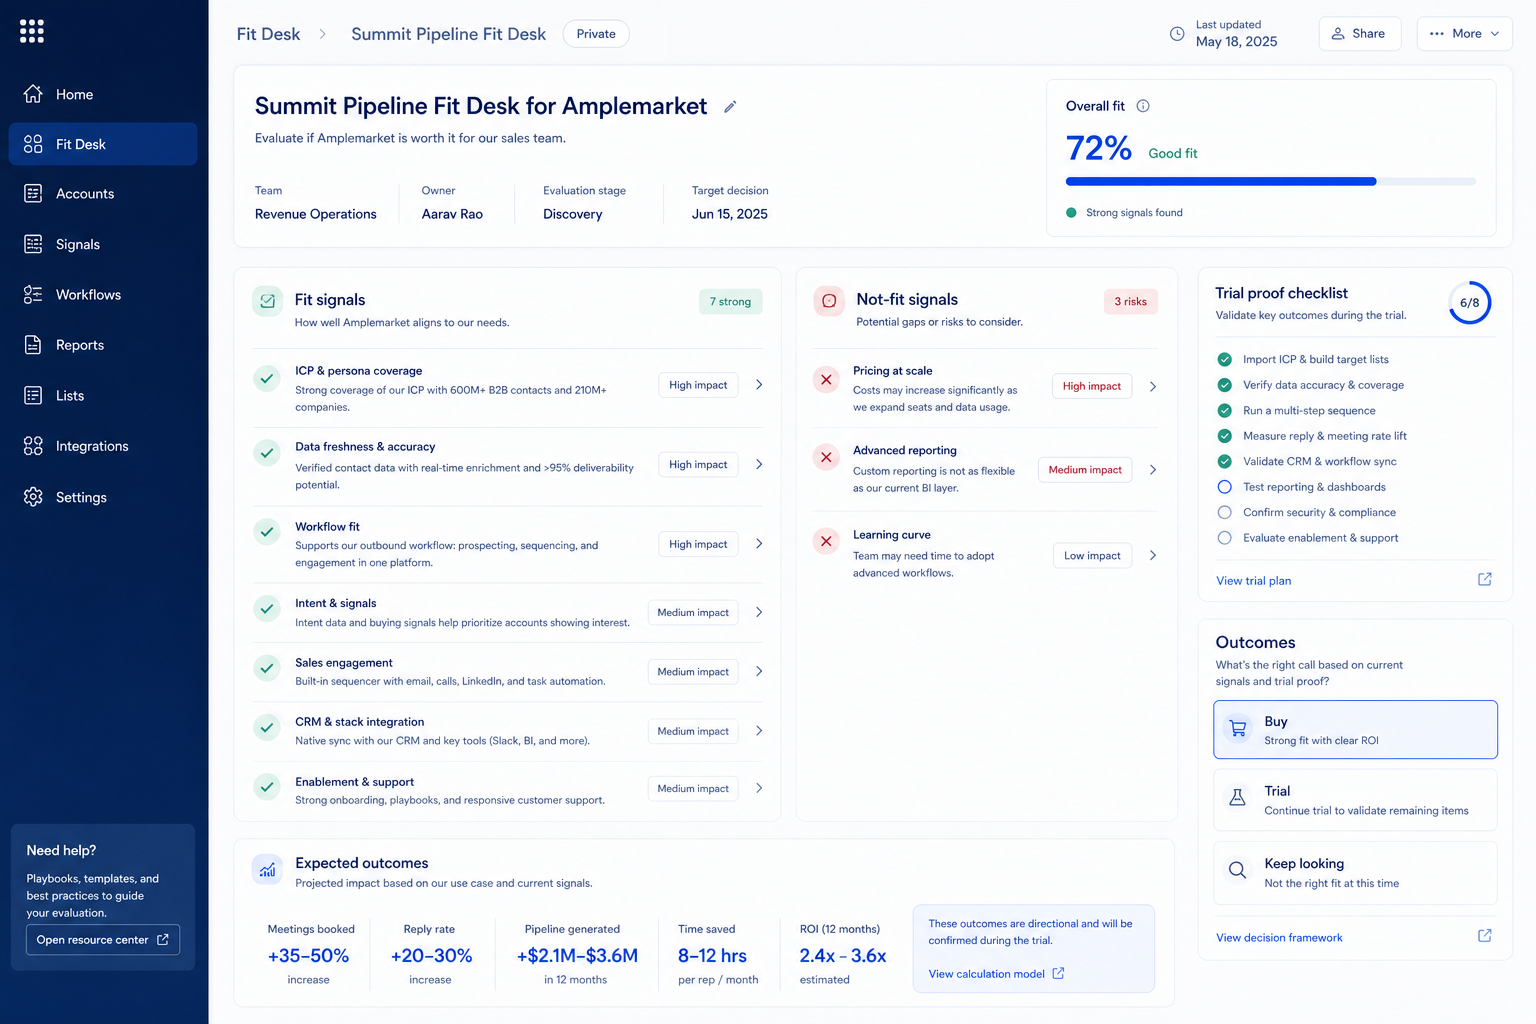Screen dimensions: 1536x1024
Task: Click the clock icon beside Last updated
Action: tap(1177, 34)
